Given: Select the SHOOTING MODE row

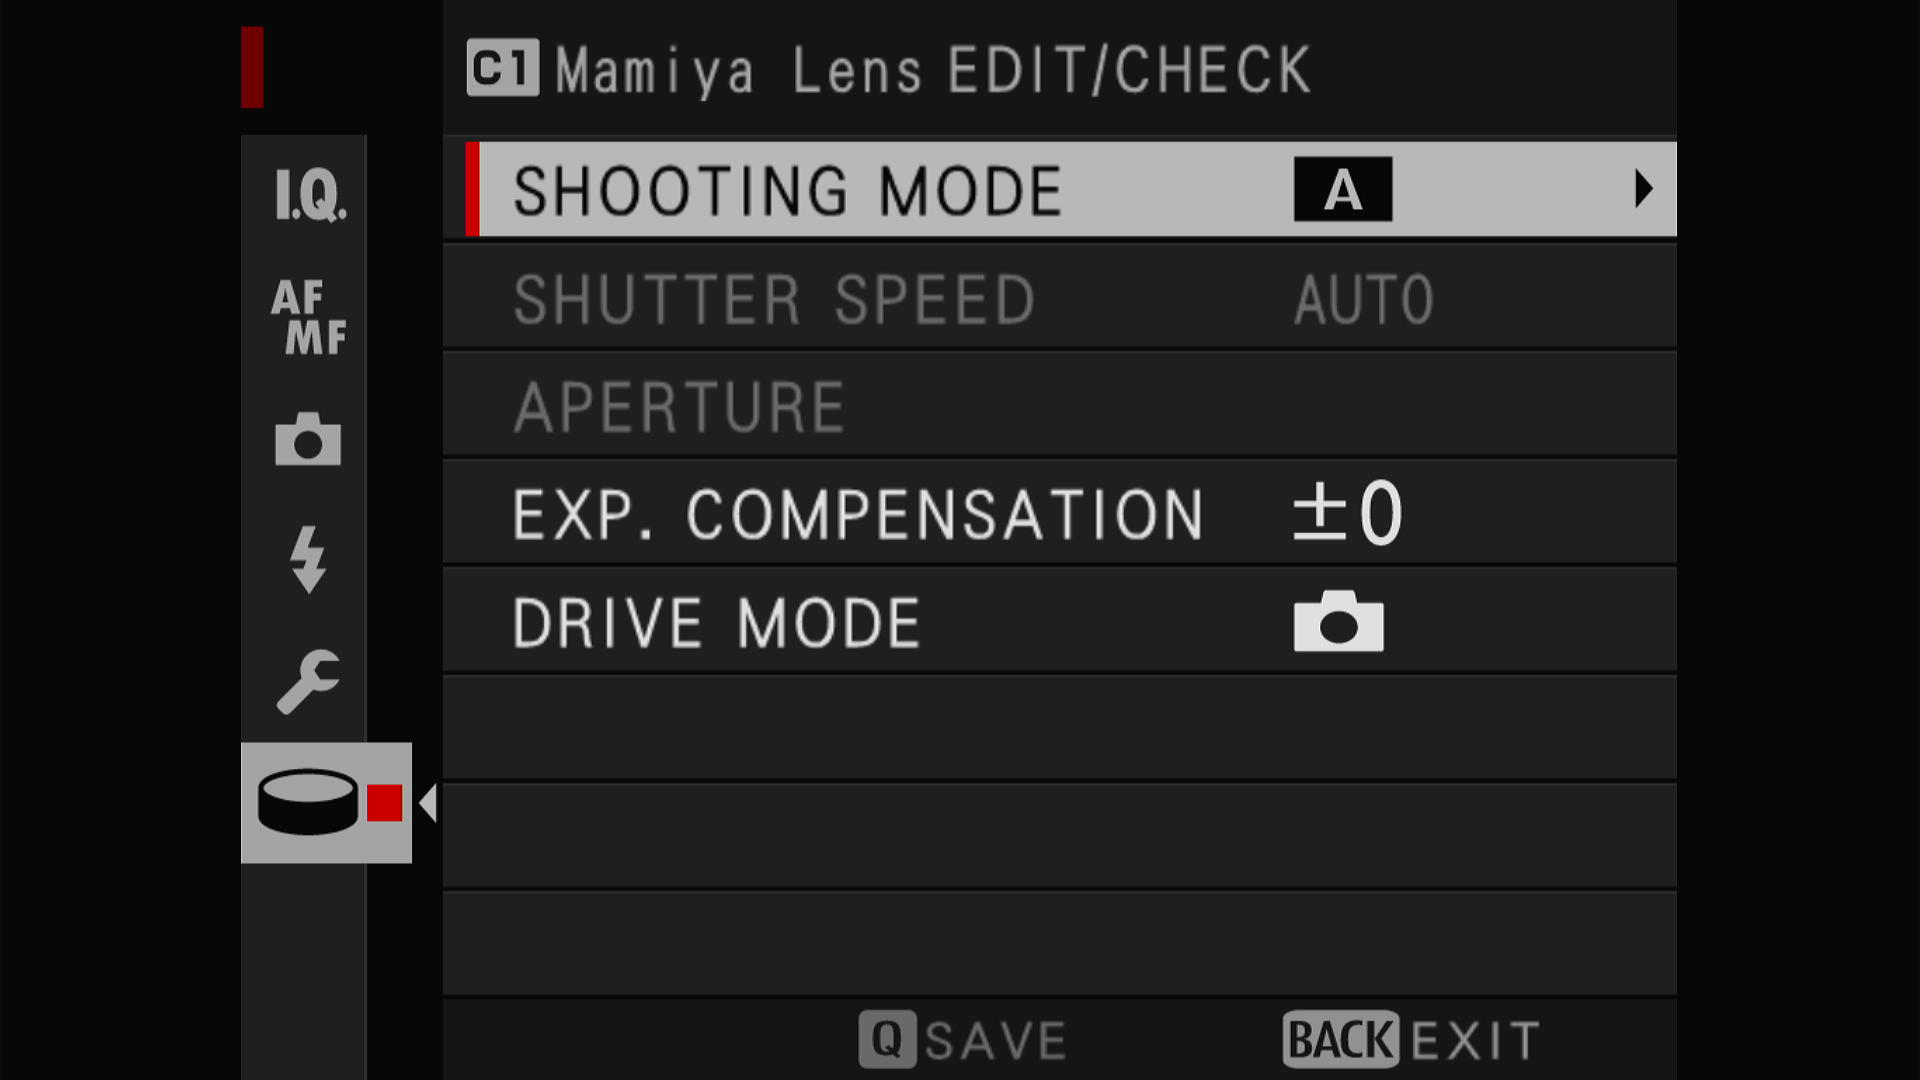Looking at the screenshot, I should click(x=1070, y=189).
